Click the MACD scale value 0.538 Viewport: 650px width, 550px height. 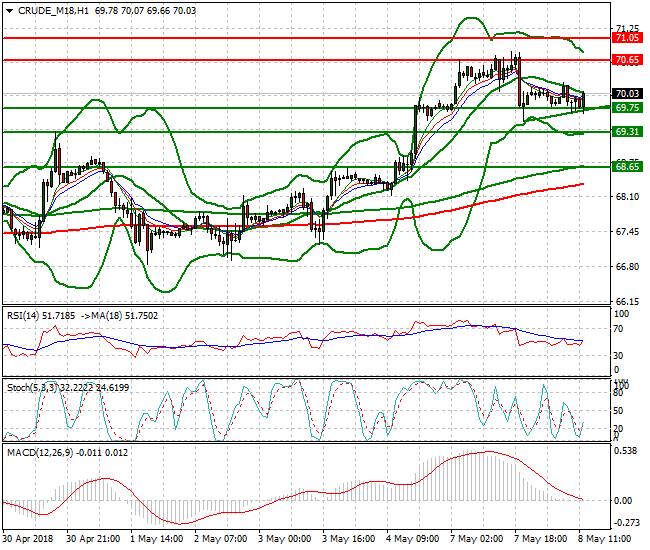(625, 451)
